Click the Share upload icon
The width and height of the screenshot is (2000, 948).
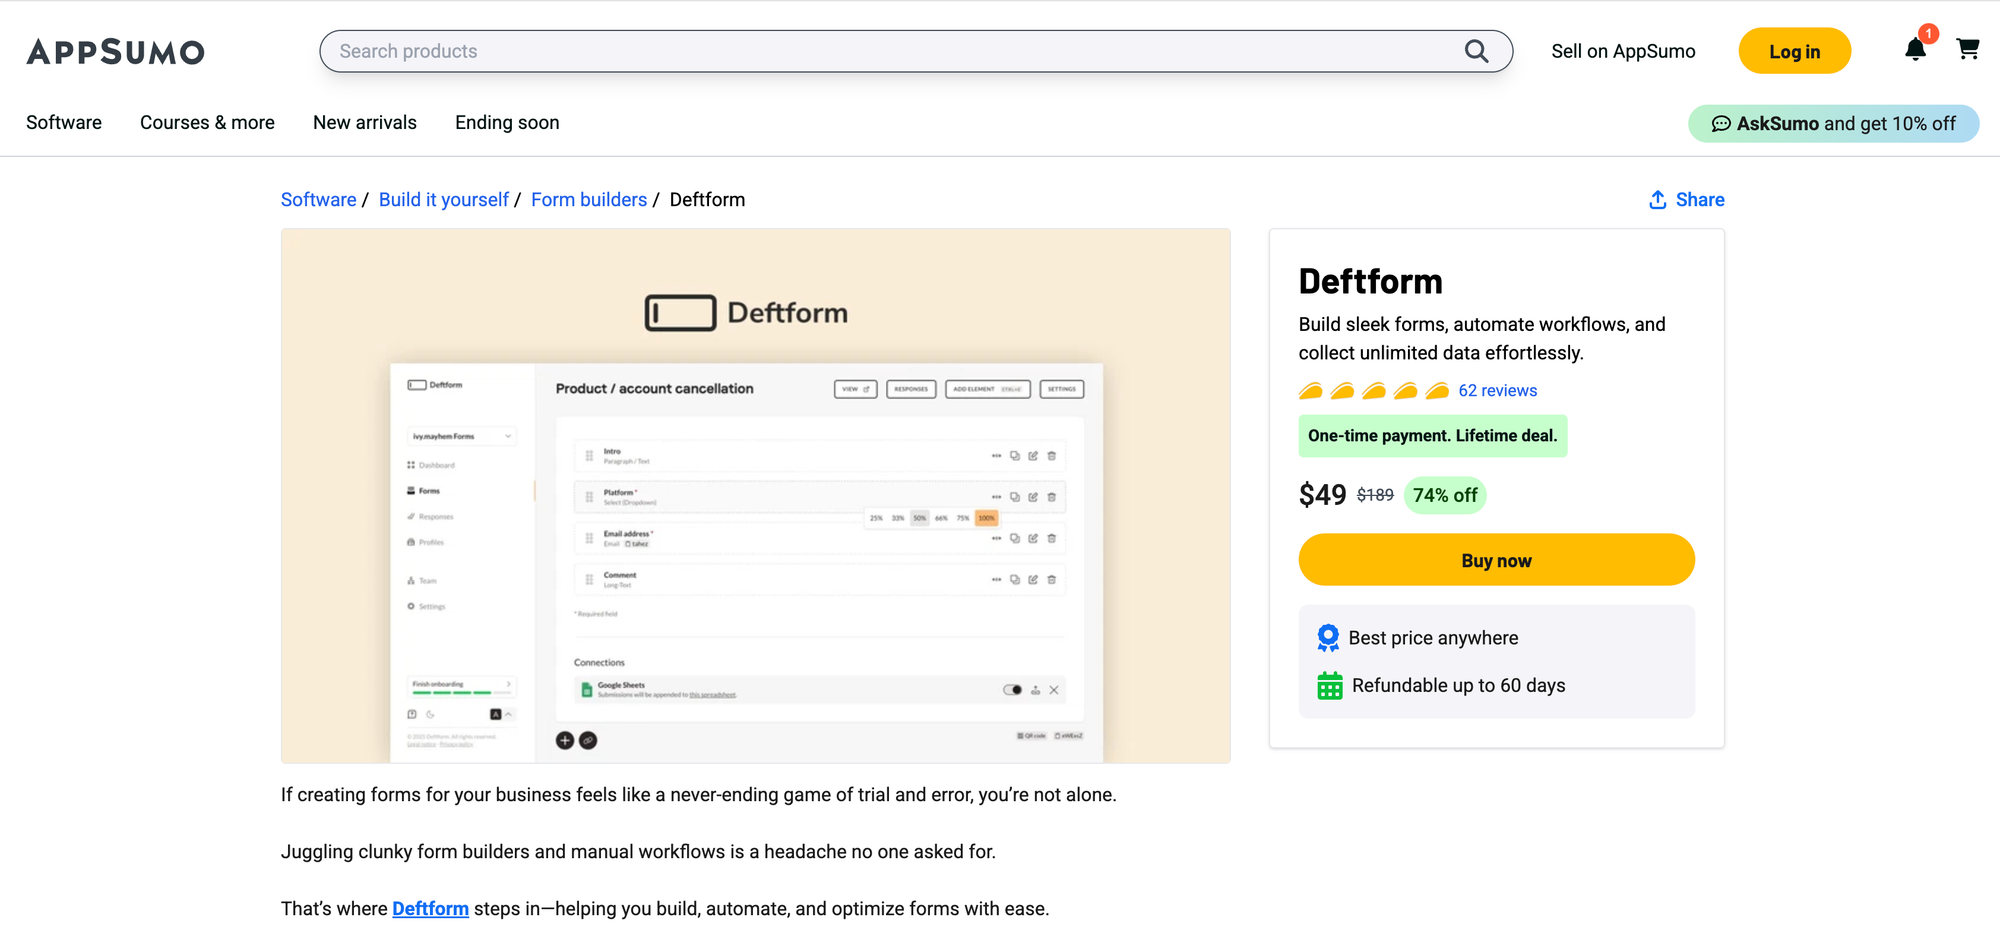pyautogui.click(x=1657, y=200)
